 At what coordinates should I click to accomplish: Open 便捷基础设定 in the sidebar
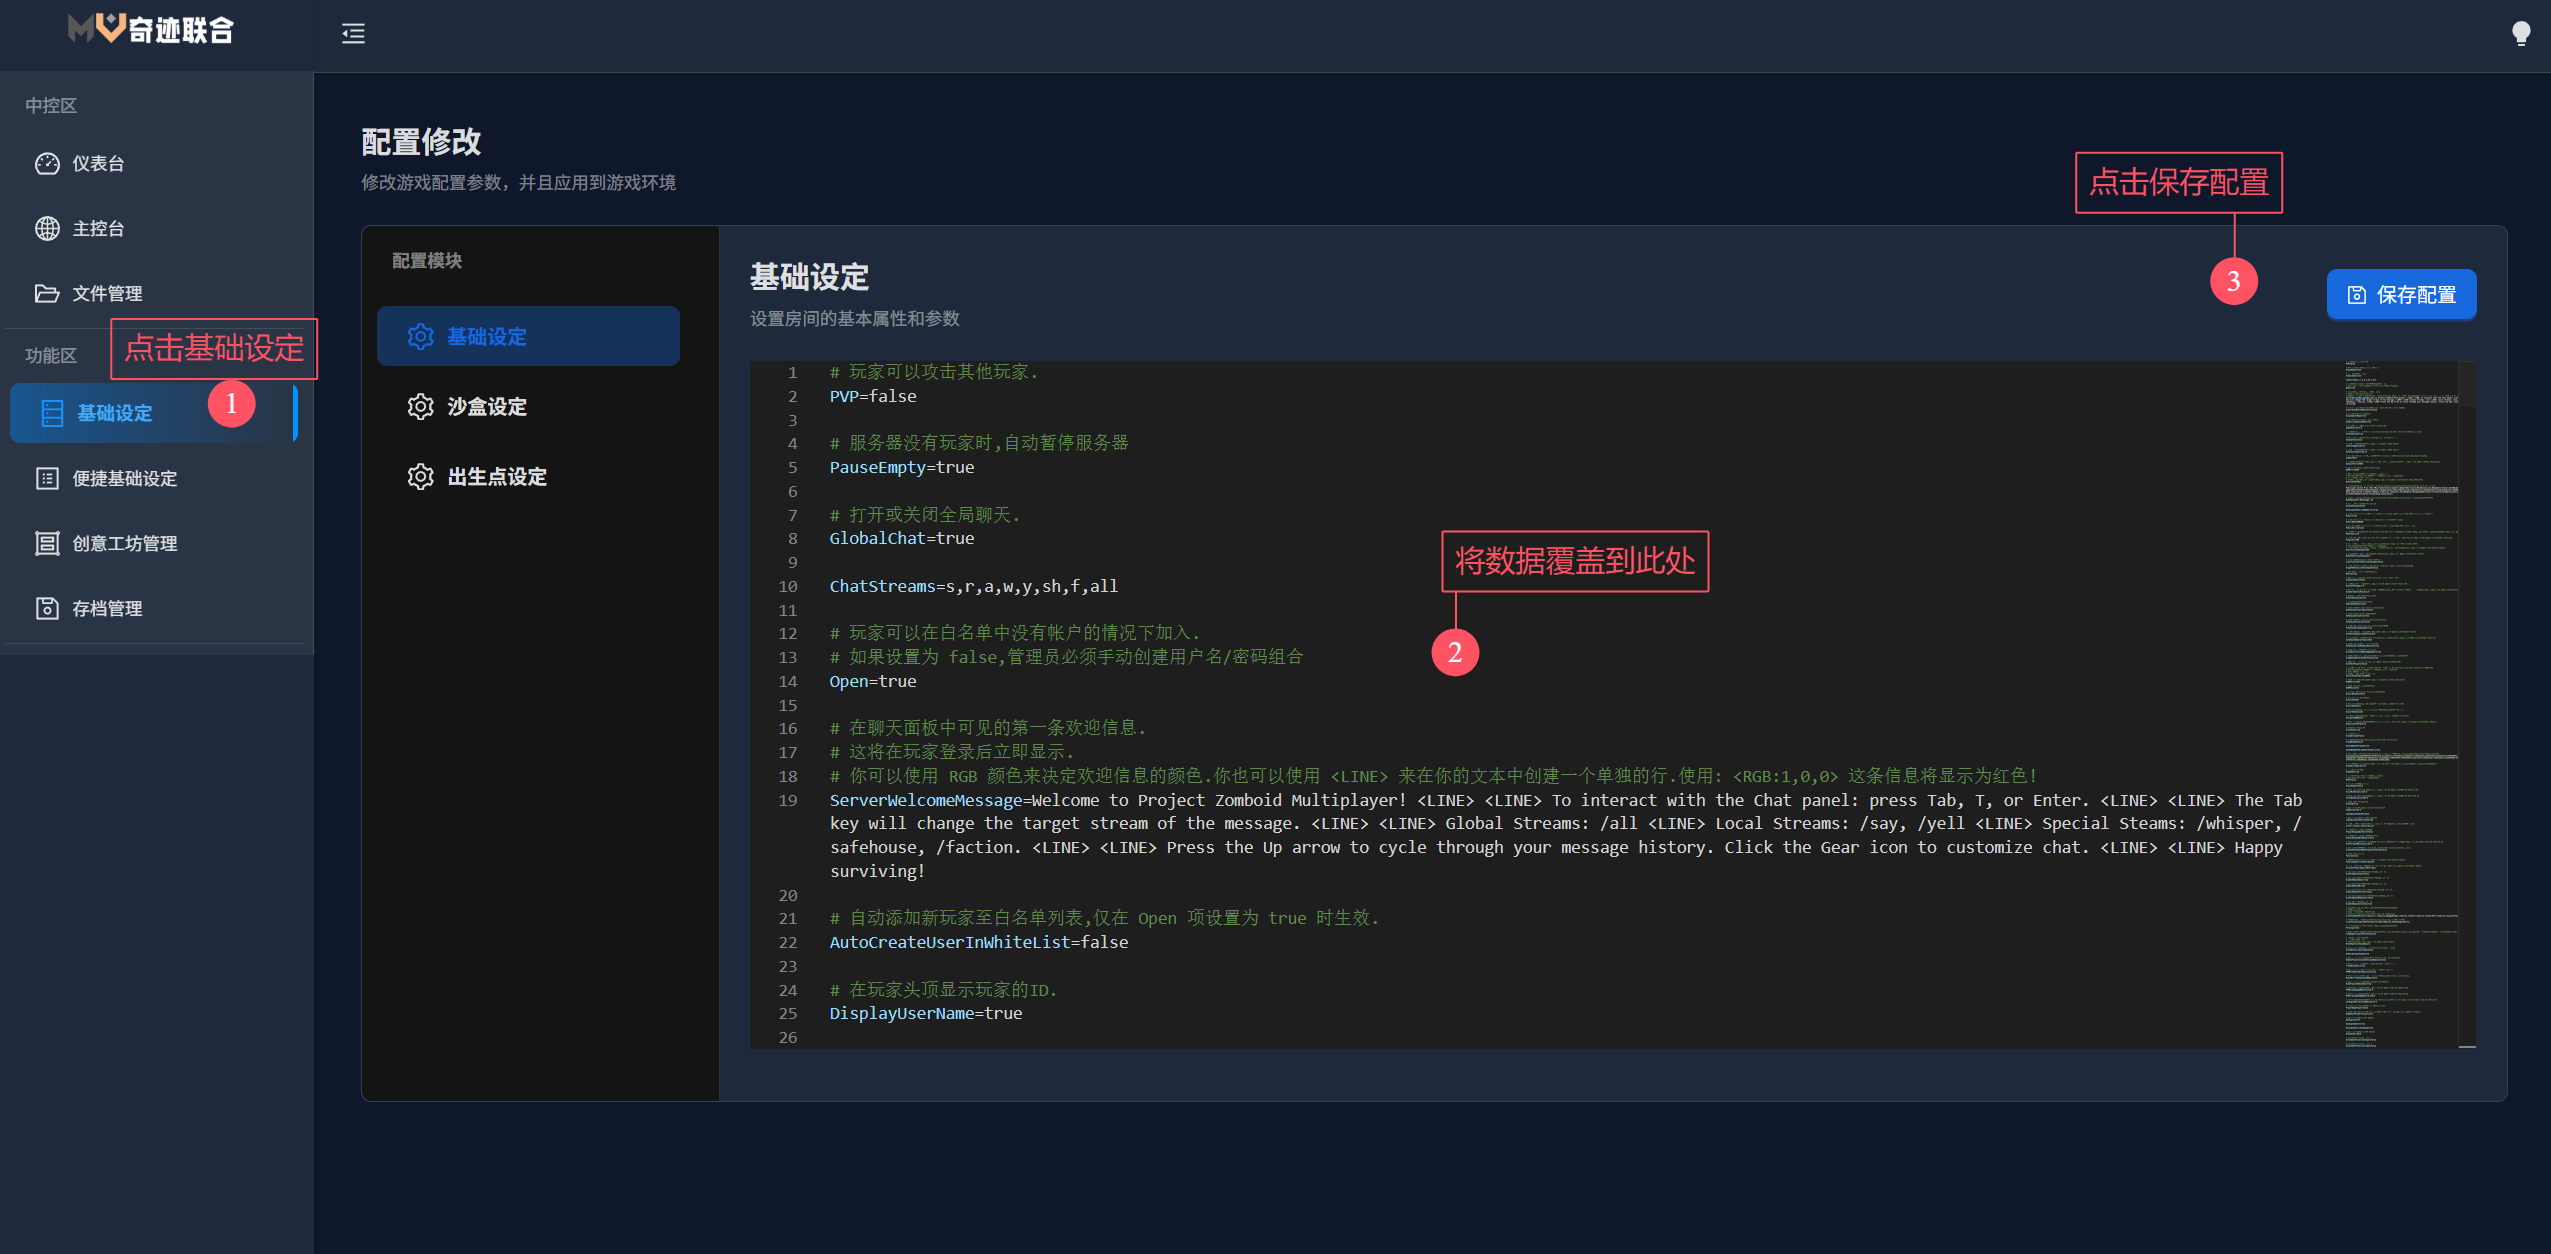124,479
